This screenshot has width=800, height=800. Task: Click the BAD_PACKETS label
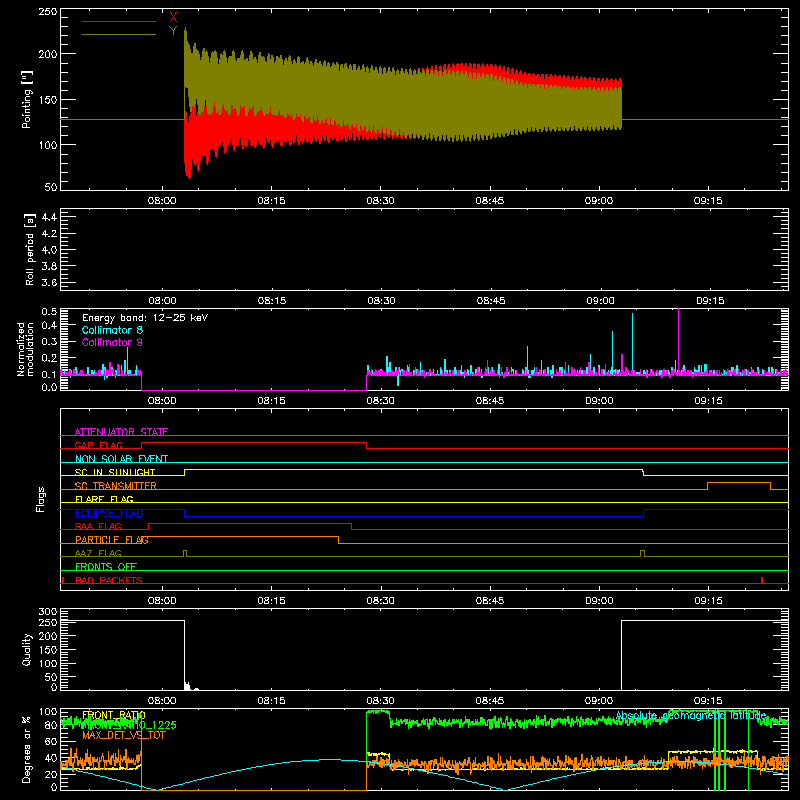pos(109,580)
